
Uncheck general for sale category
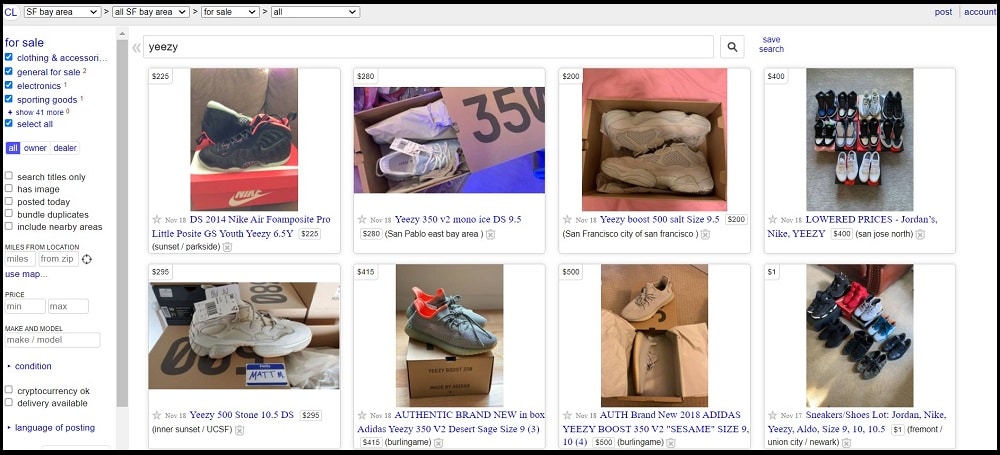pos(9,71)
